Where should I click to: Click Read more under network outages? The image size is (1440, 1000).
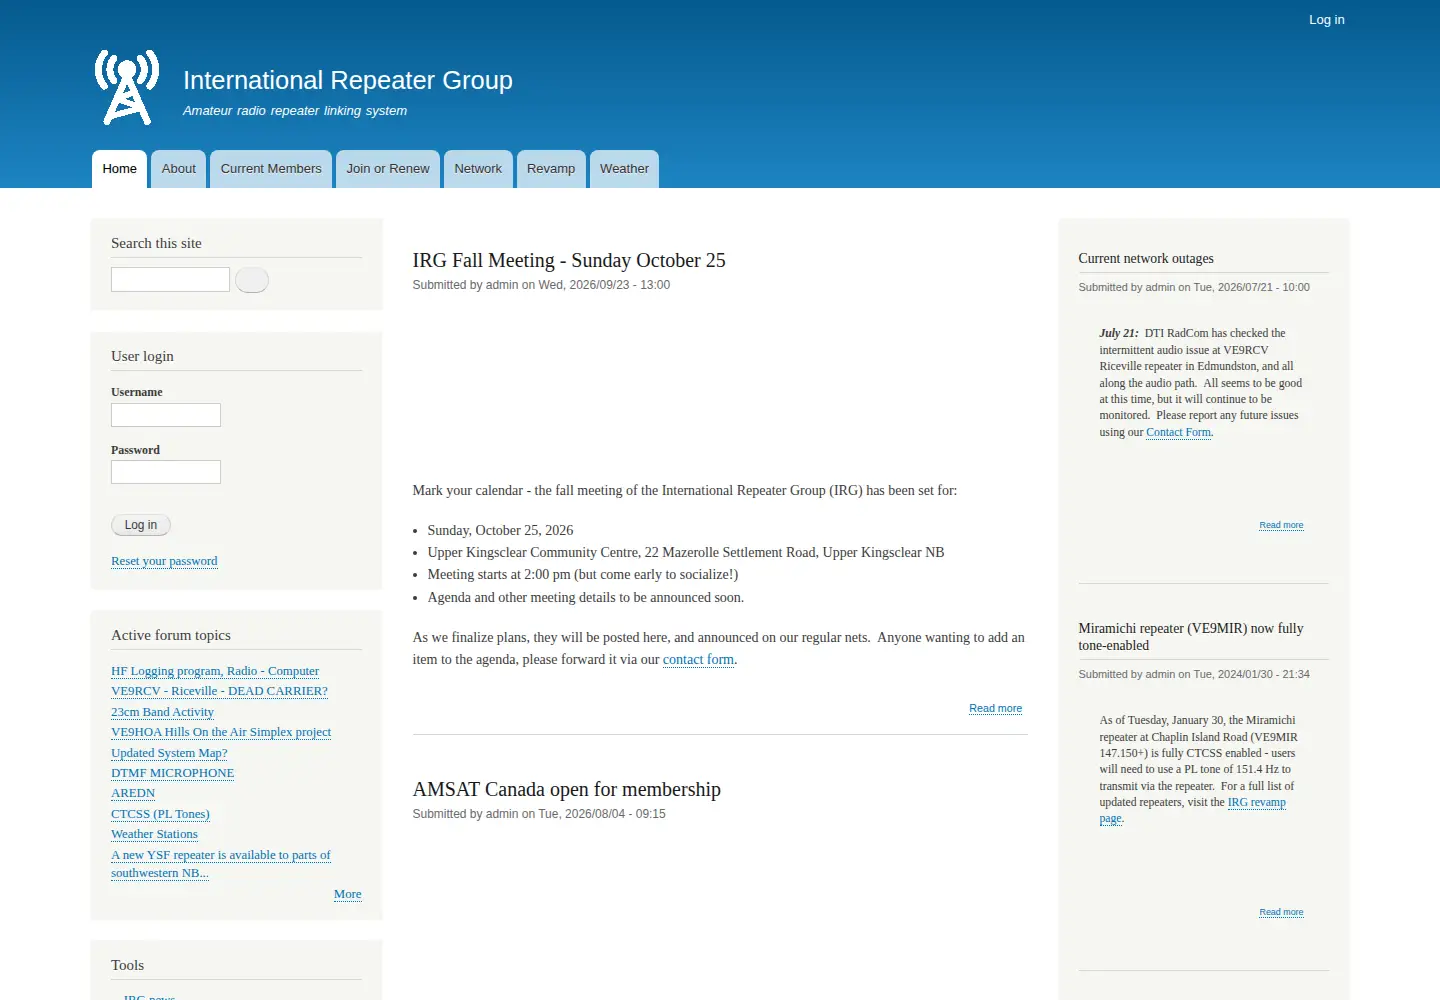[1281, 525]
